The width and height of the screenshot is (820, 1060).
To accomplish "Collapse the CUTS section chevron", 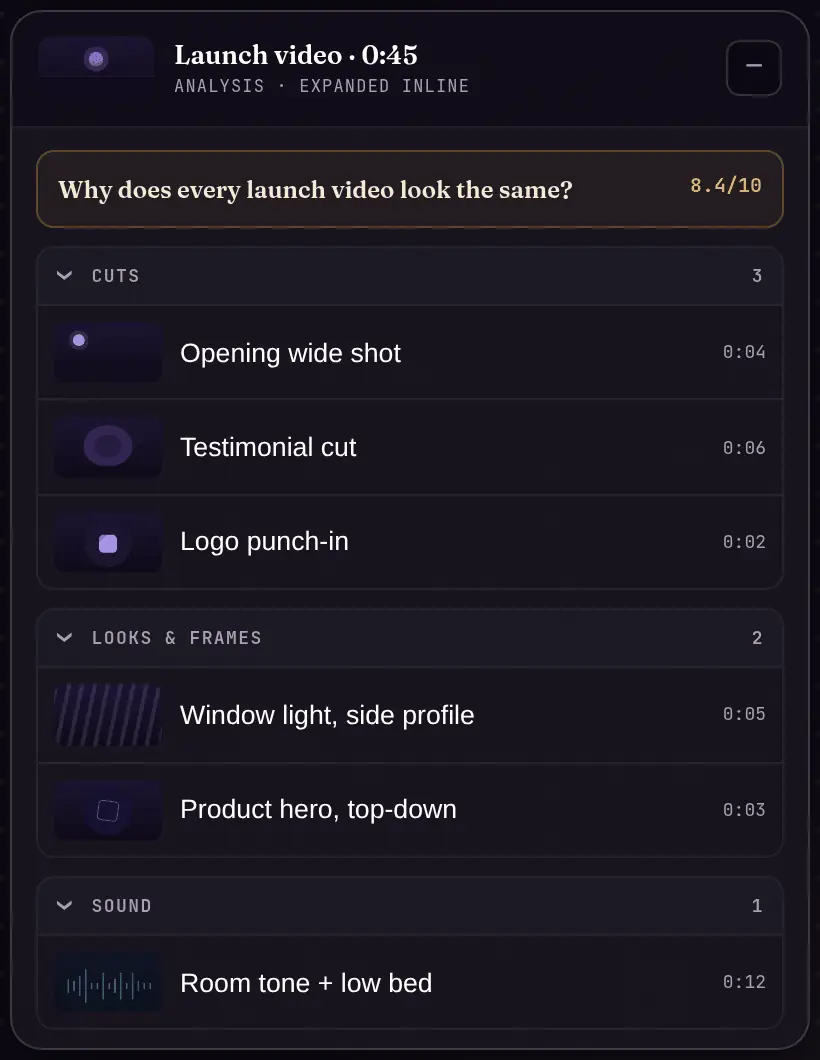I will coord(64,276).
